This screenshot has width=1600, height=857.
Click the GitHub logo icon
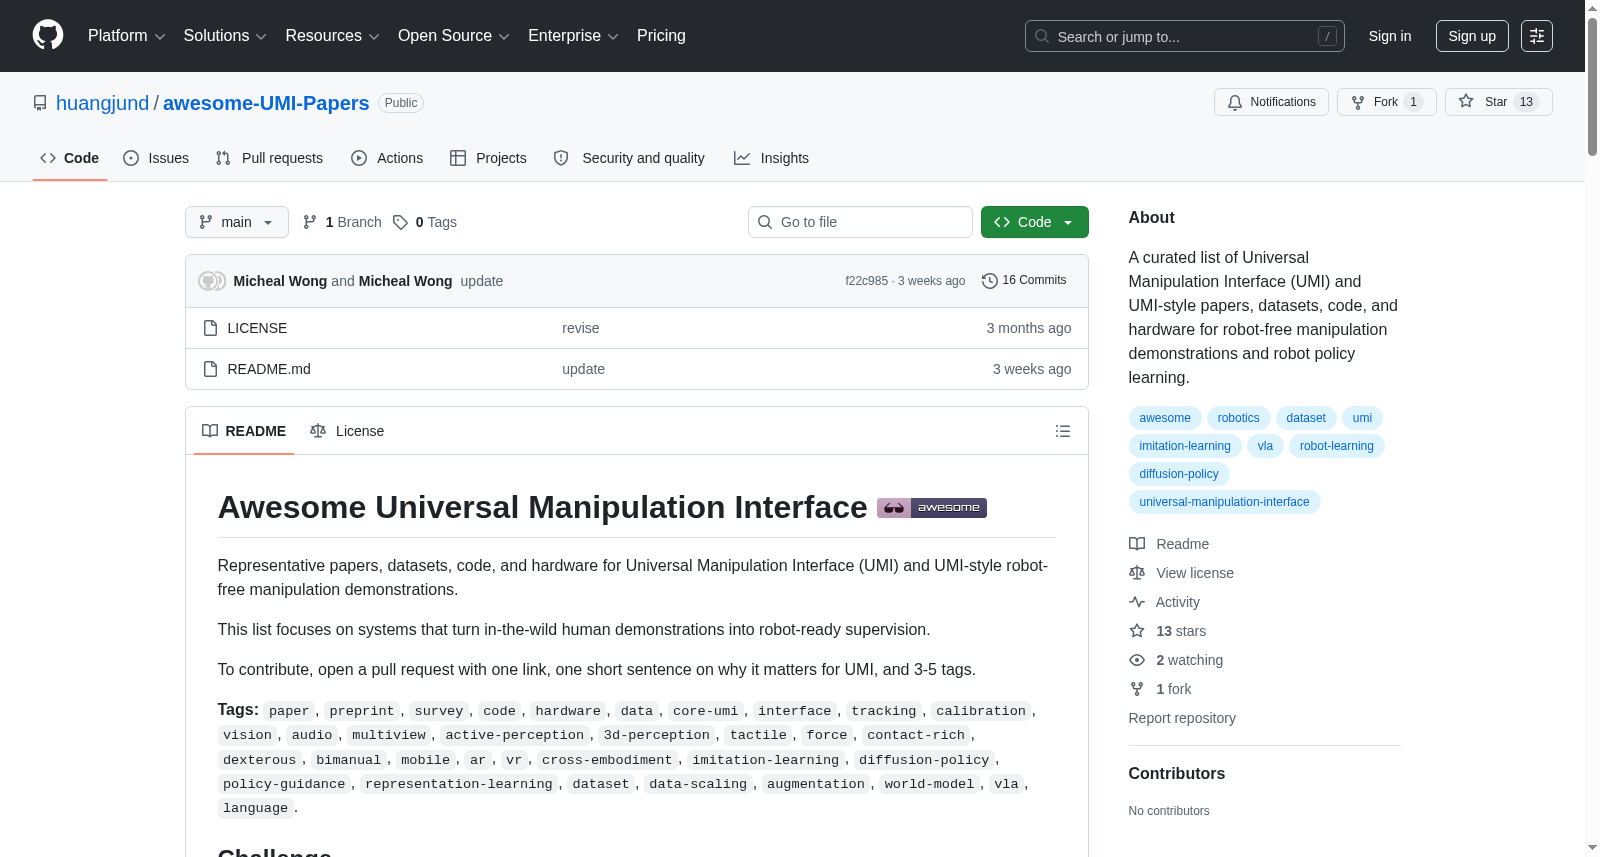pos(48,35)
